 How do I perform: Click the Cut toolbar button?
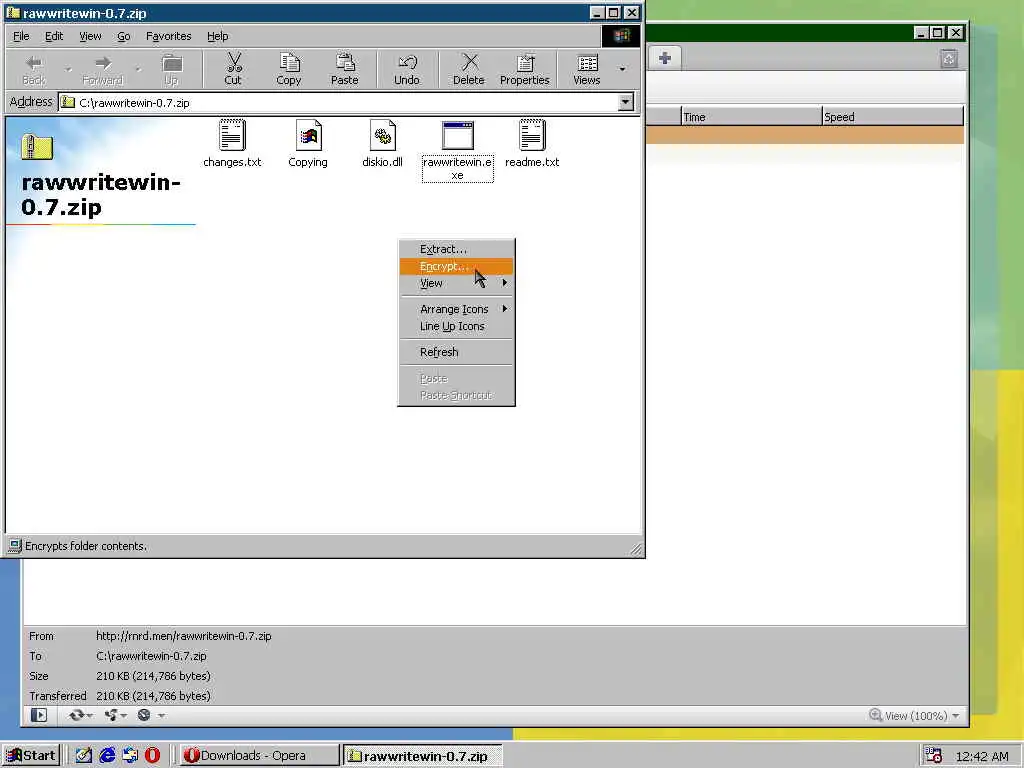tap(233, 69)
